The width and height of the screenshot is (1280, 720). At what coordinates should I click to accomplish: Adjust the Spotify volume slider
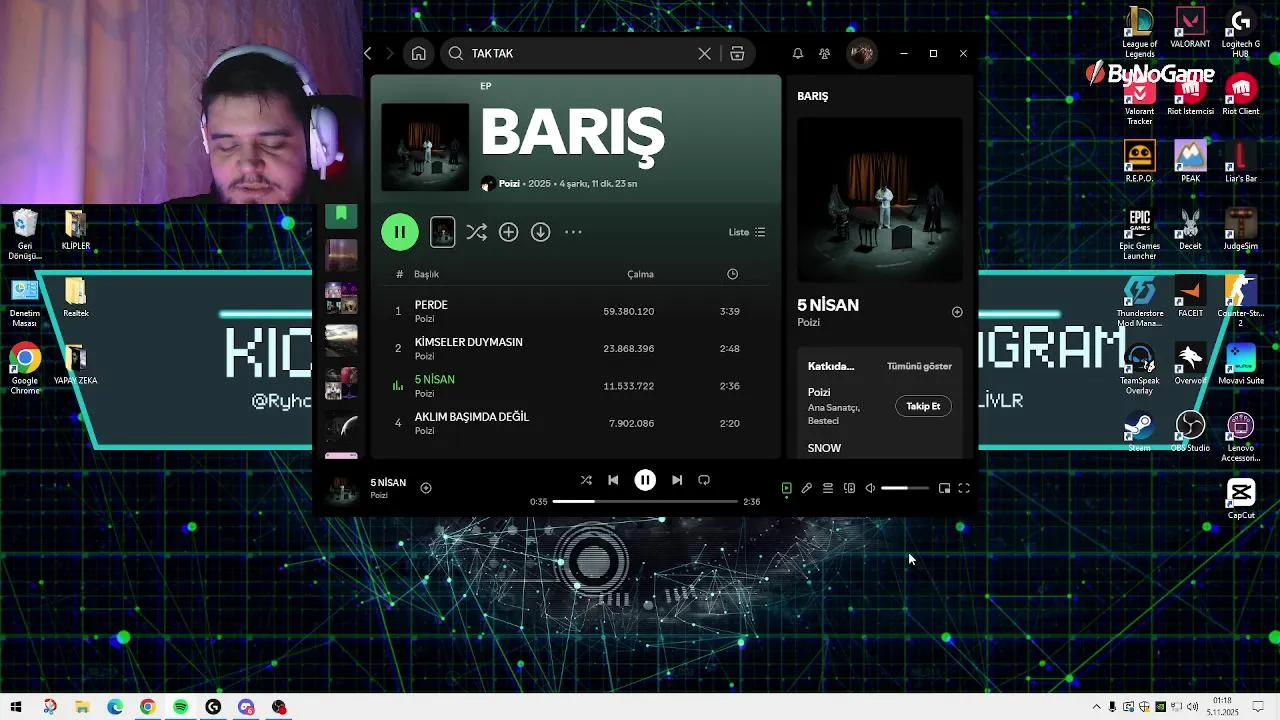pos(905,488)
